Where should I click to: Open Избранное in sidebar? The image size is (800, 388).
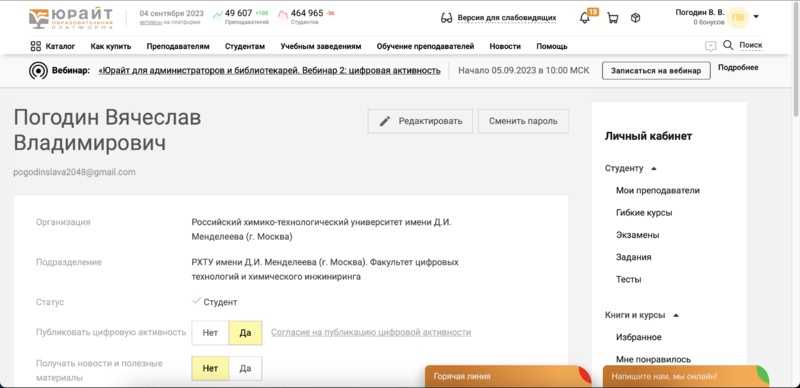[x=639, y=337]
